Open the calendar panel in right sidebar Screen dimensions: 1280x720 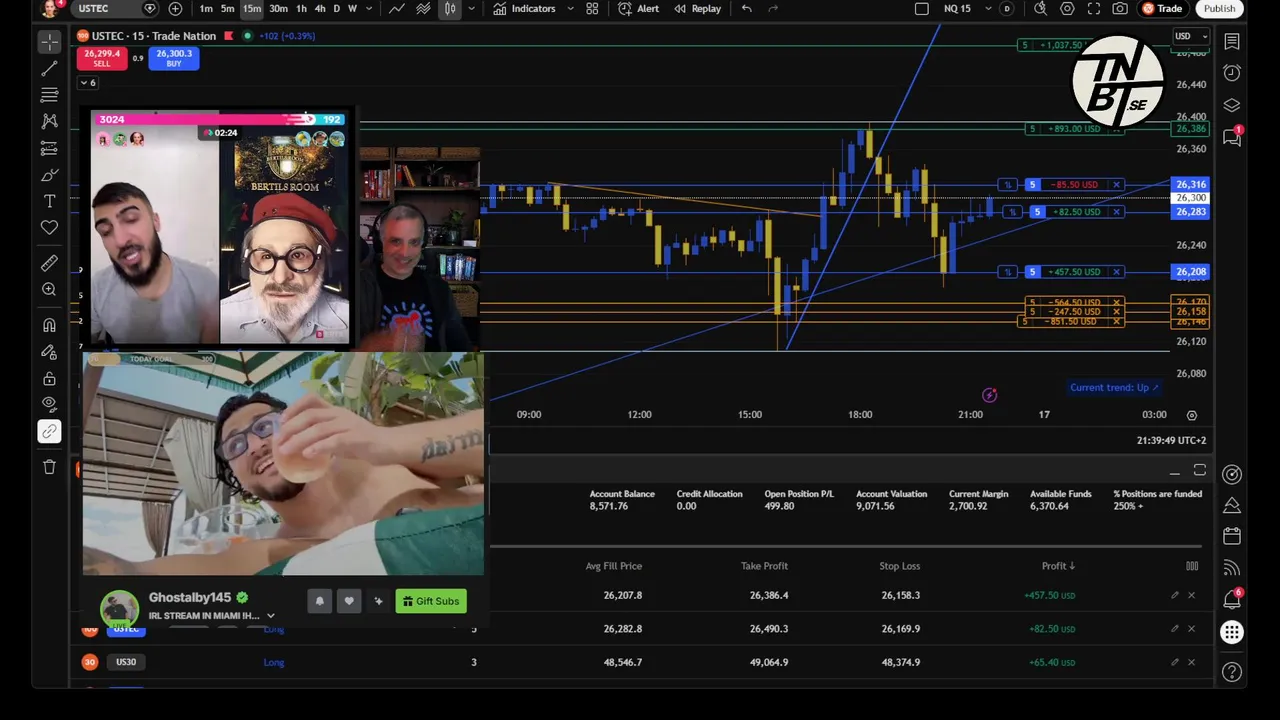click(1232, 537)
